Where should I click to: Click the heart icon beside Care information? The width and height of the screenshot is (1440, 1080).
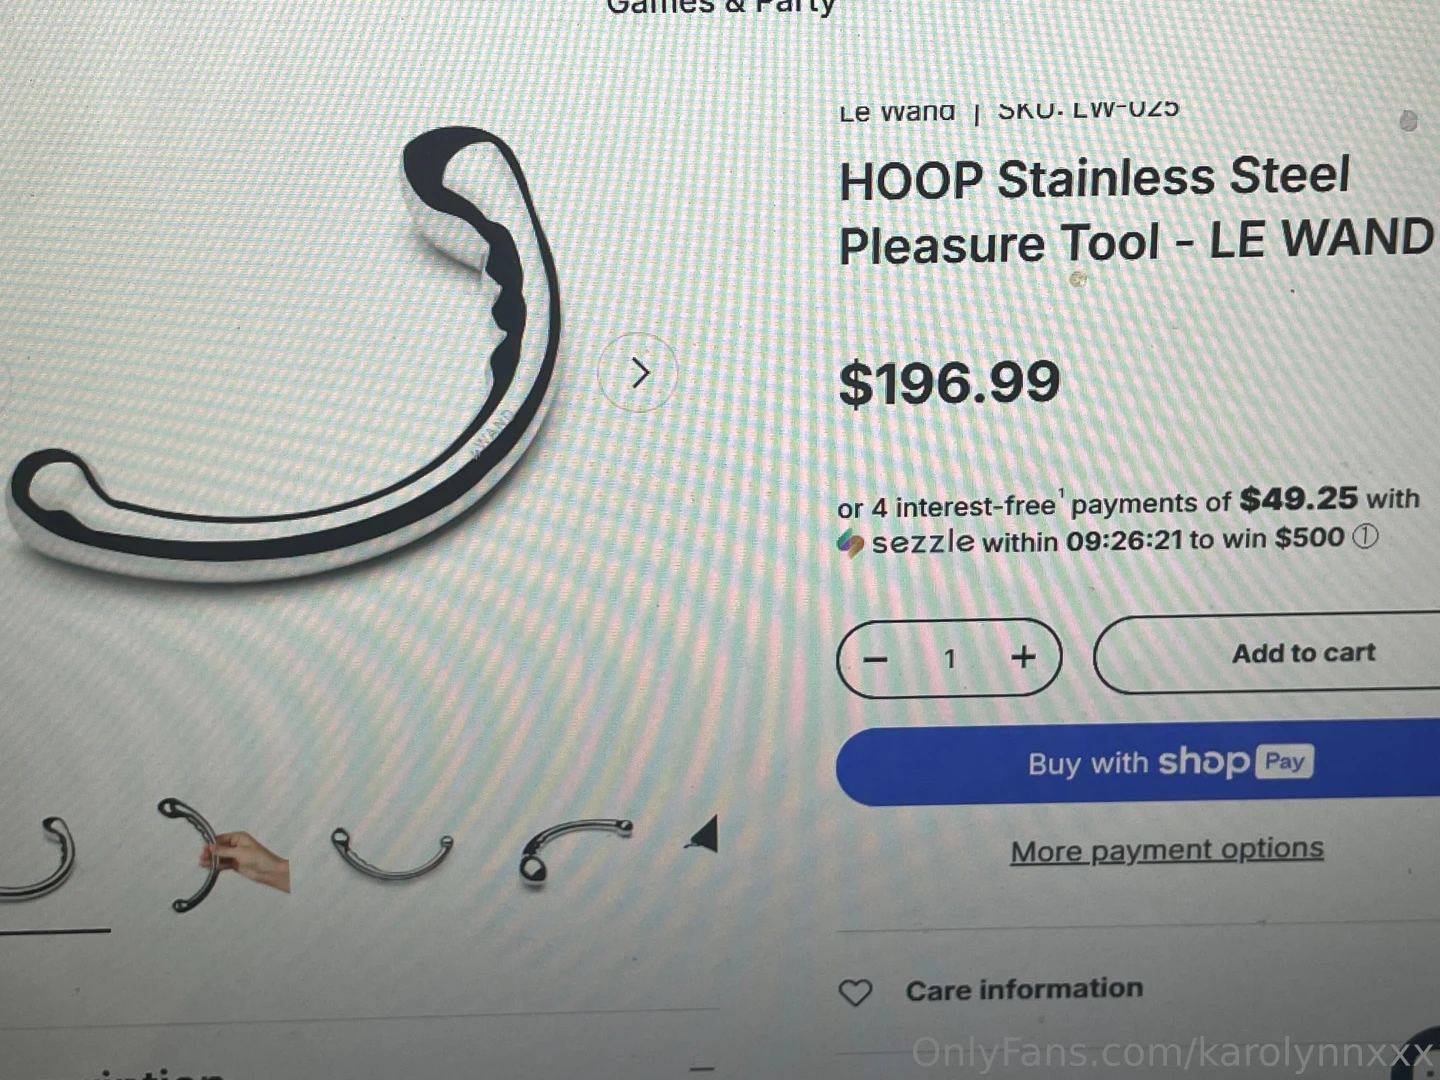(x=855, y=992)
